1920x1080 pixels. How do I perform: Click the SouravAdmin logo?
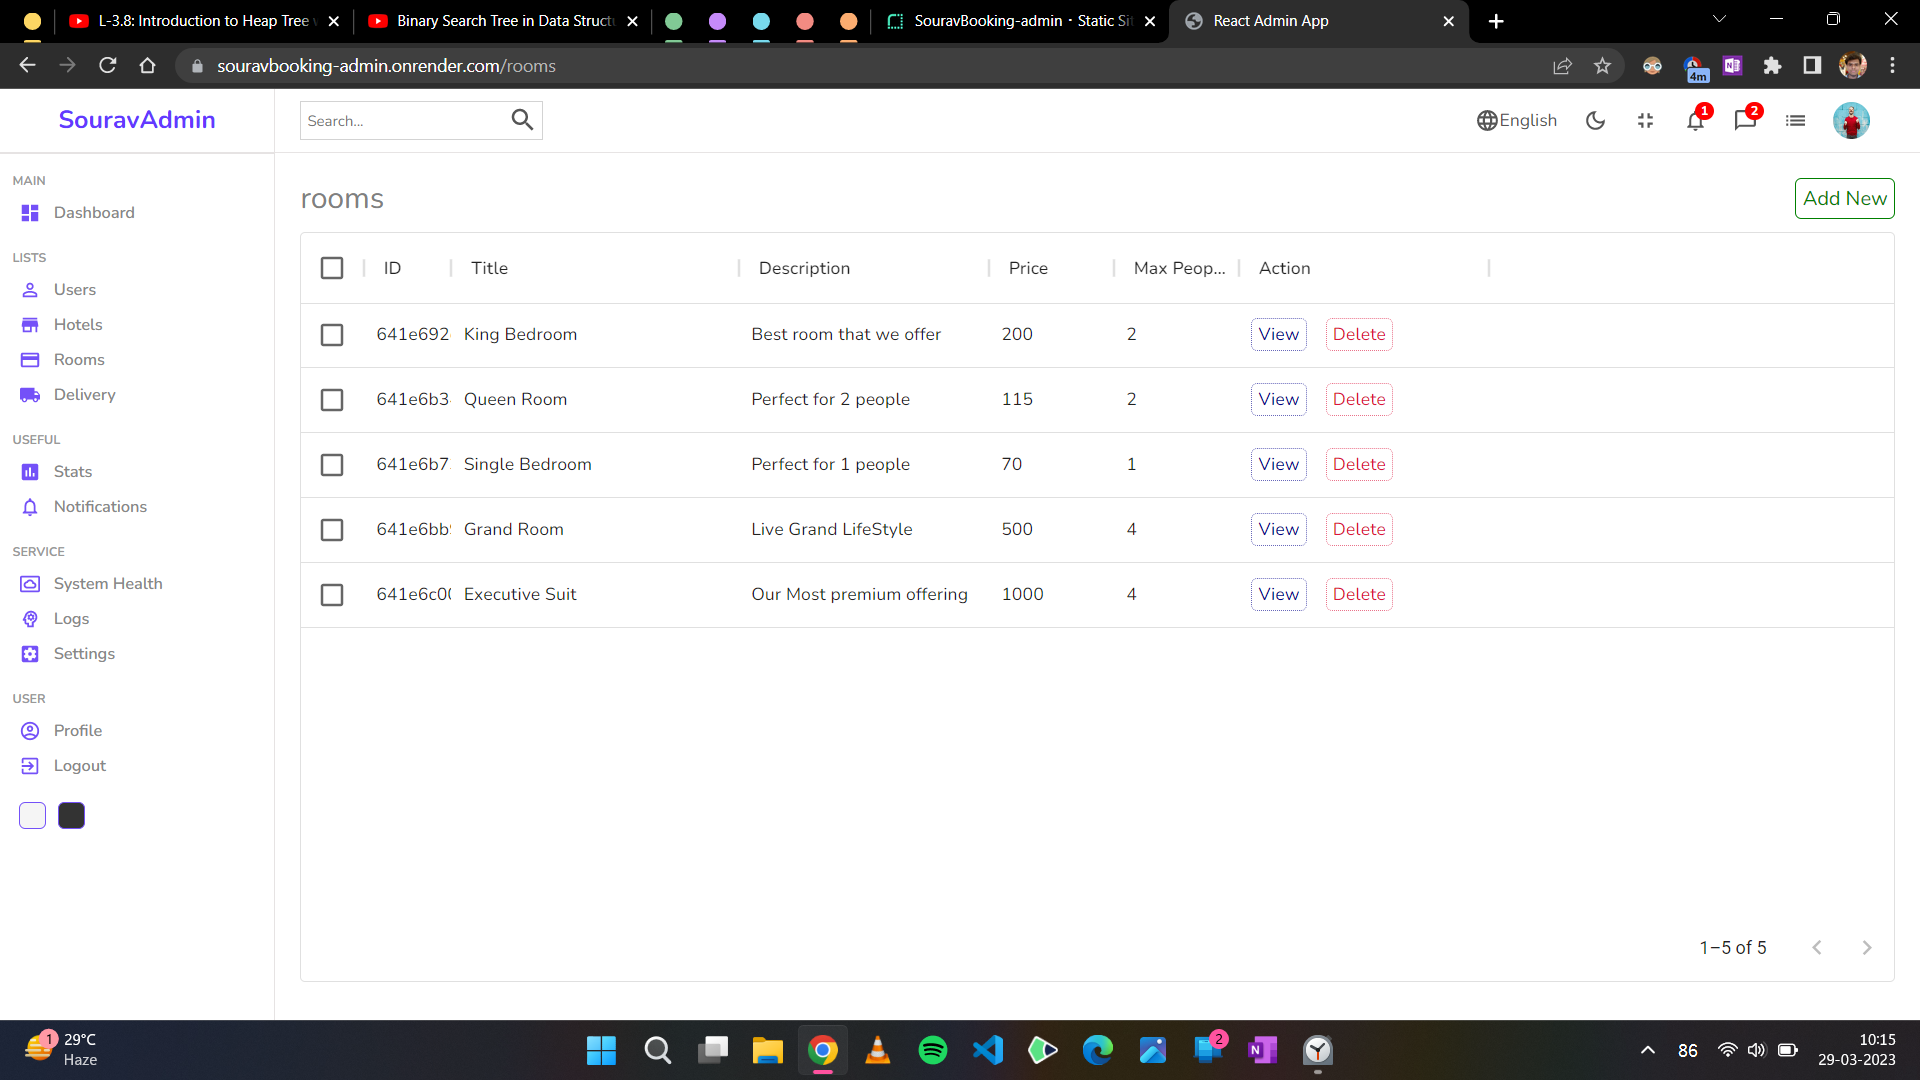[137, 120]
